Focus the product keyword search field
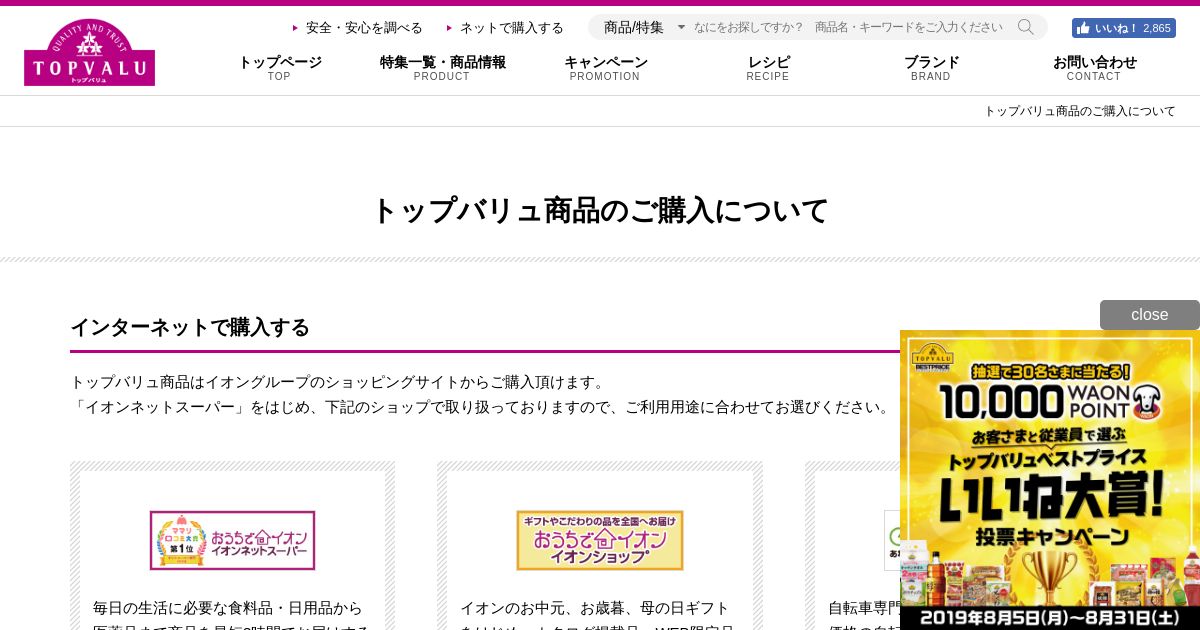Viewport: 1200px width, 630px height. [x=848, y=27]
